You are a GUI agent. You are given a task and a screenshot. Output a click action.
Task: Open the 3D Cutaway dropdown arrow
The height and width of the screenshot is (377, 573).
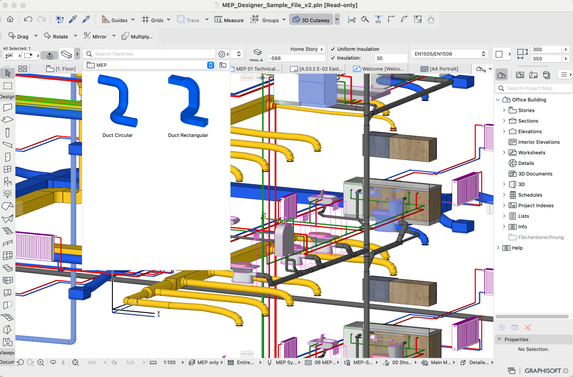pyautogui.click(x=337, y=20)
